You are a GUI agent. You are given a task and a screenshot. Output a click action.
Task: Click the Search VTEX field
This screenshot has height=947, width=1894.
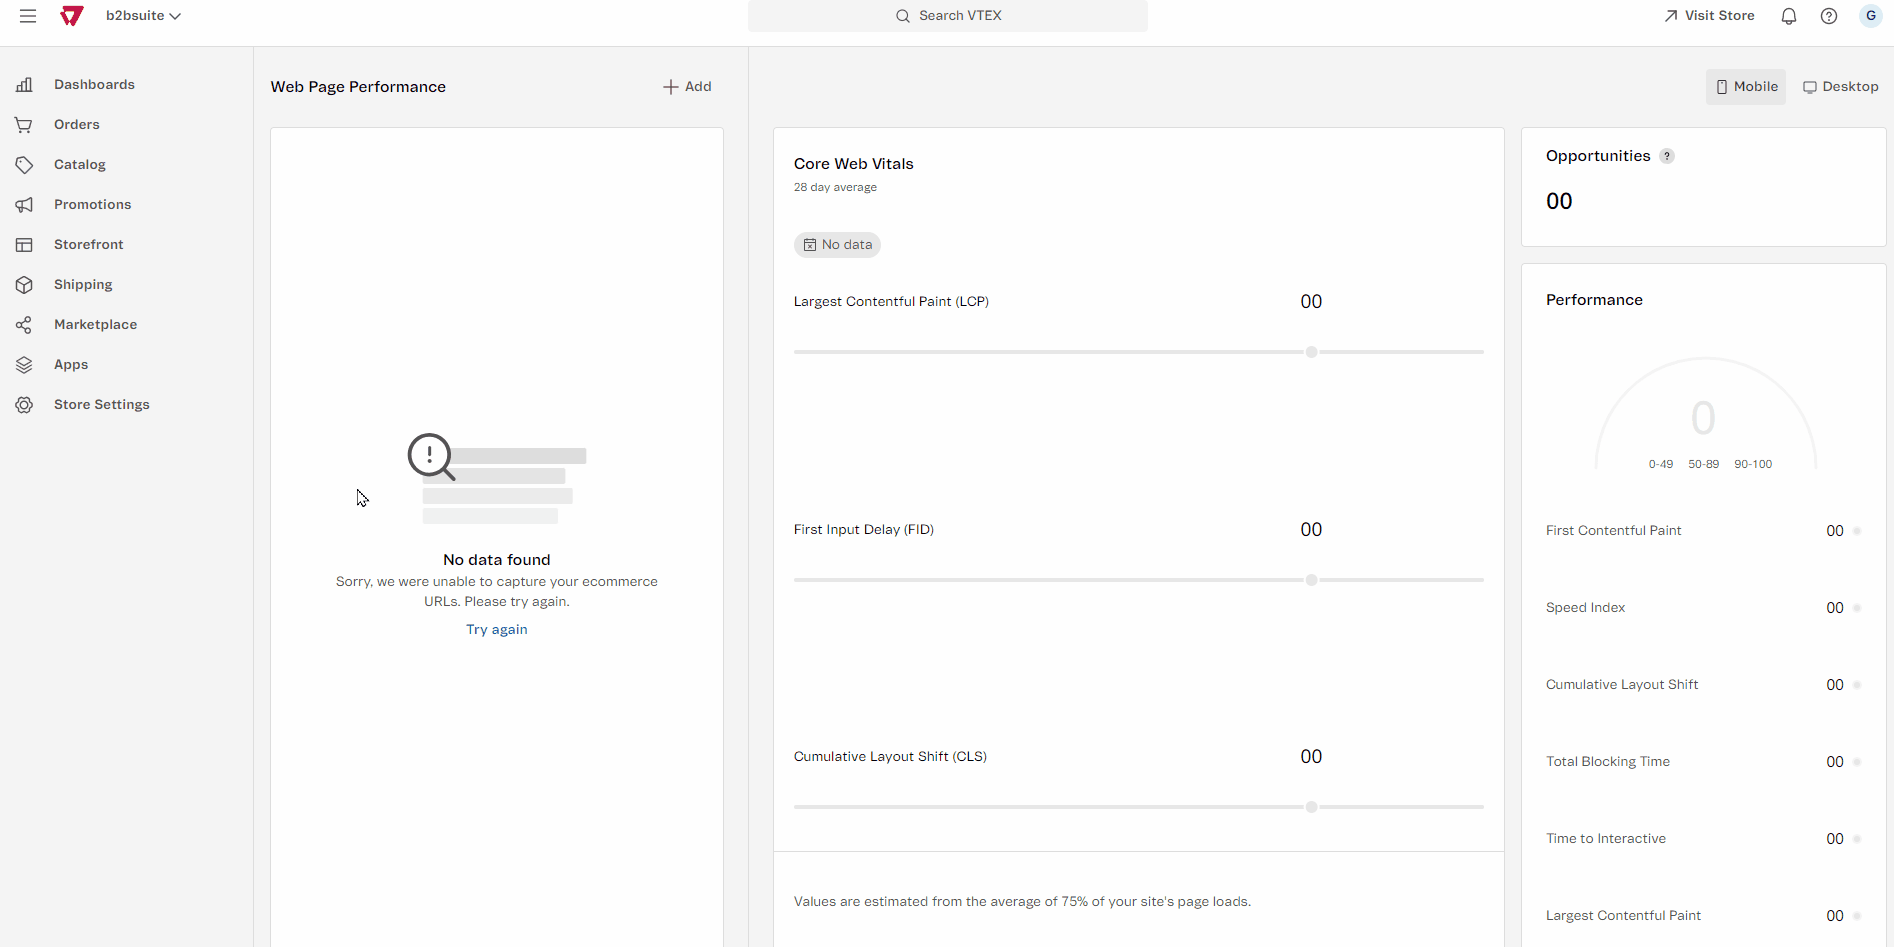coord(948,16)
